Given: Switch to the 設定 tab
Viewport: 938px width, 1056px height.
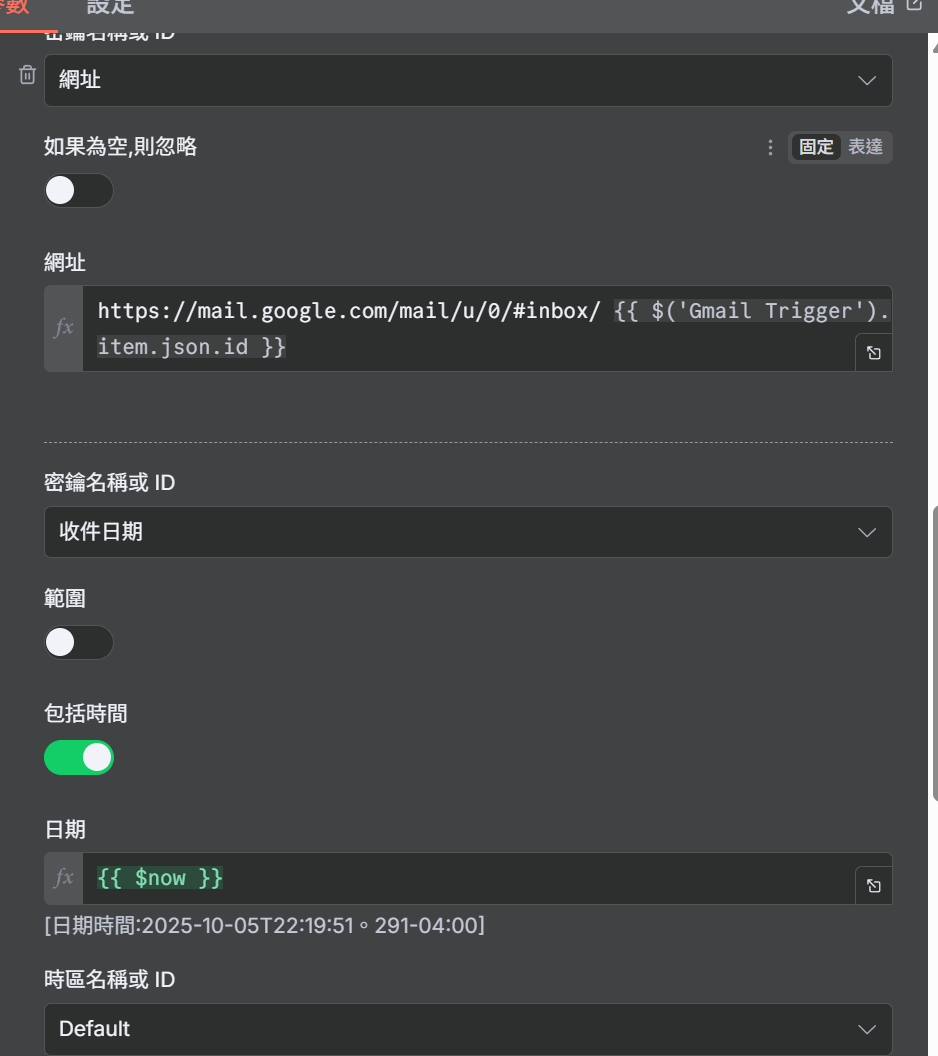Looking at the screenshot, I should click(110, 8).
